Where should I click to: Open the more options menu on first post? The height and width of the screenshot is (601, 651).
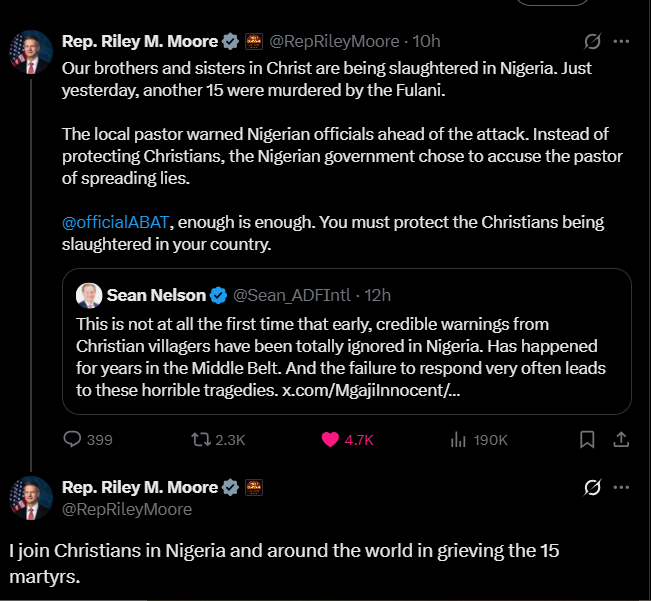pyautogui.click(x=621, y=42)
